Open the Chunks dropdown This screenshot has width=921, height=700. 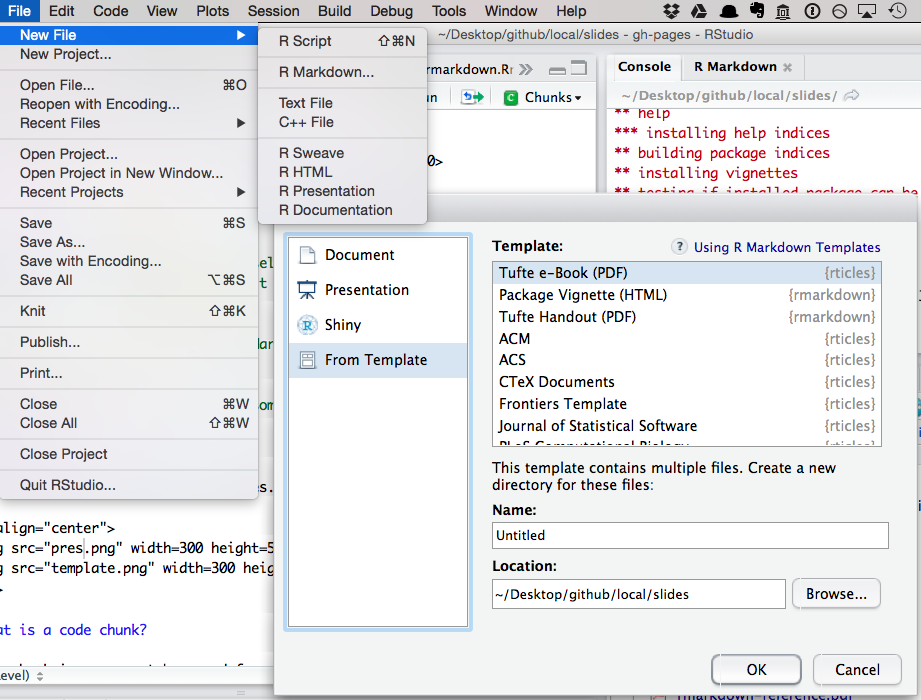click(x=543, y=97)
